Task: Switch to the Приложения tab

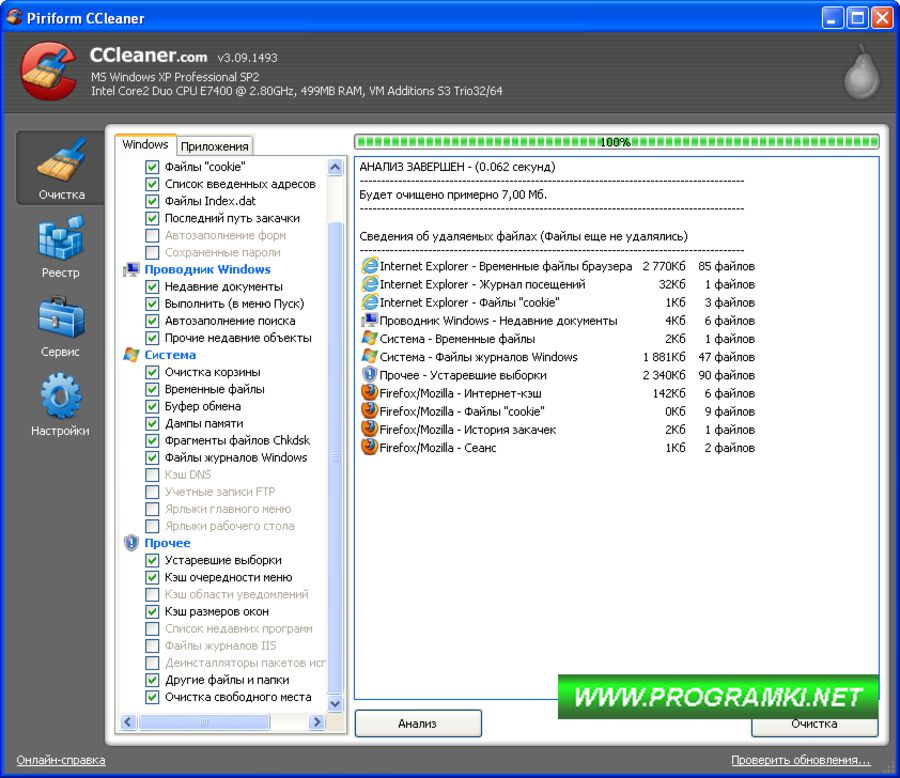Action: point(215,146)
